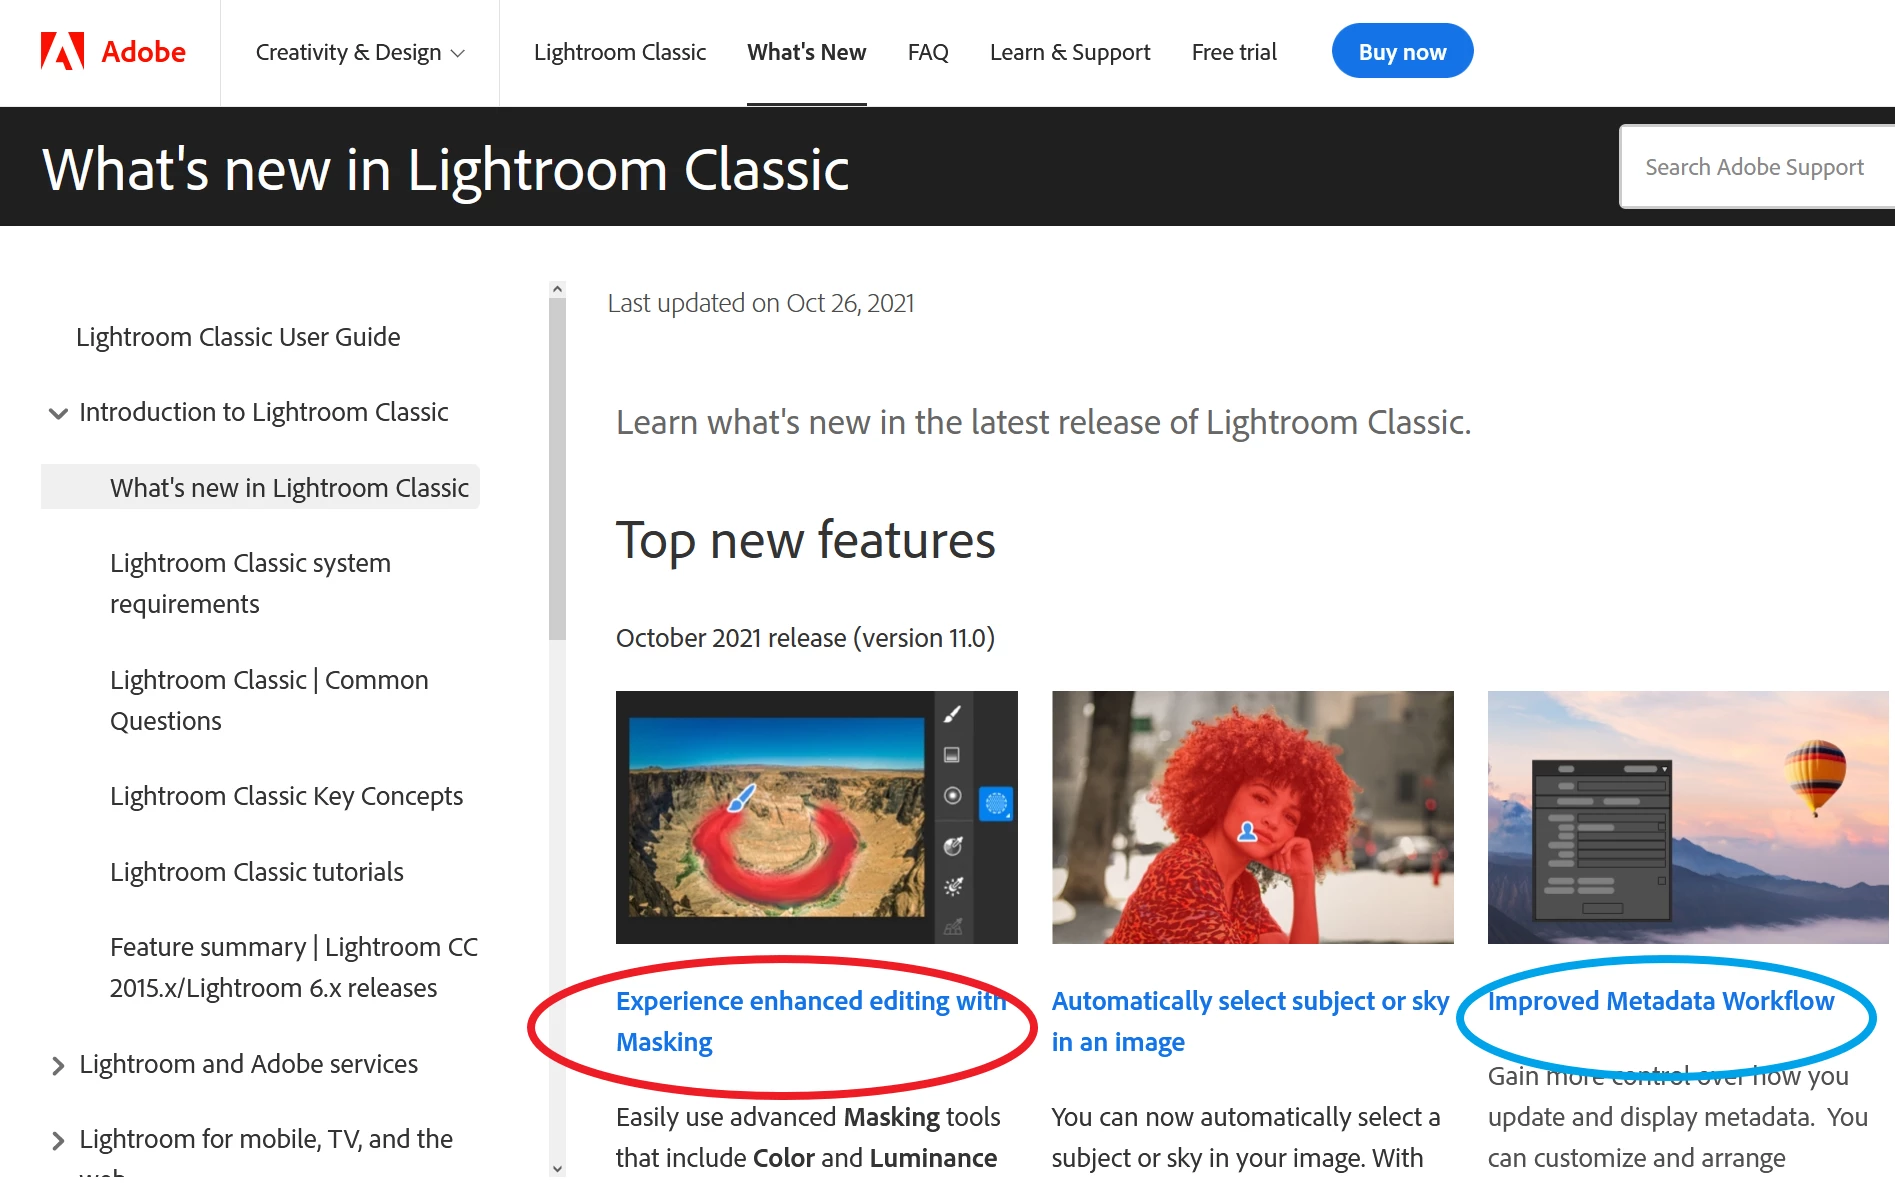
Task: Open the hot air balloon metadata thumbnail
Action: pyautogui.click(x=1688, y=817)
